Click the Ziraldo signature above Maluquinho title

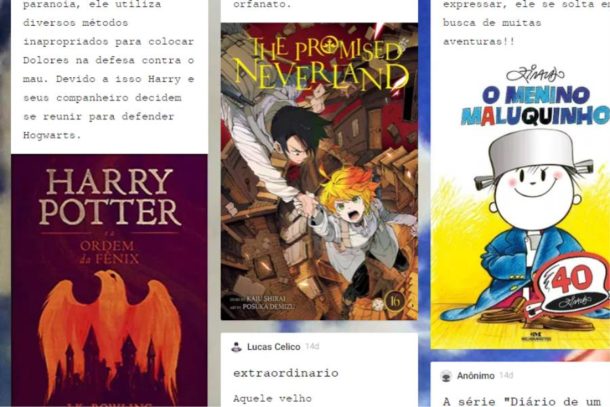pyautogui.click(x=535, y=74)
